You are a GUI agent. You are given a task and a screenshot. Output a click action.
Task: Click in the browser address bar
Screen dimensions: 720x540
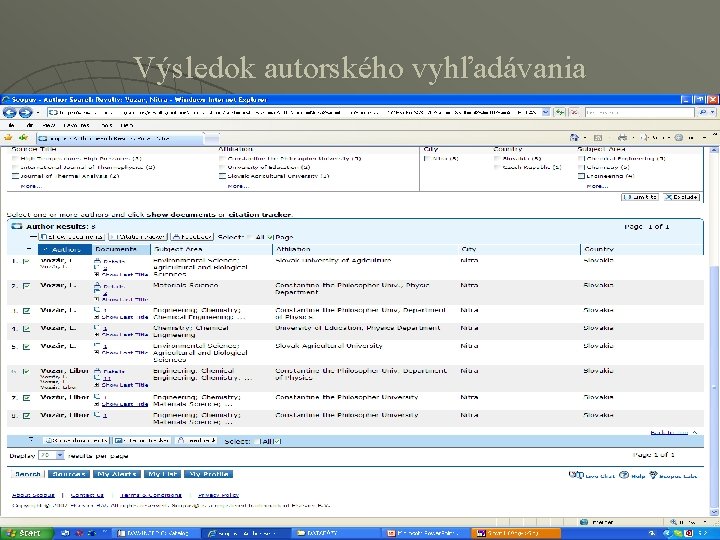(x=294, y=112)
